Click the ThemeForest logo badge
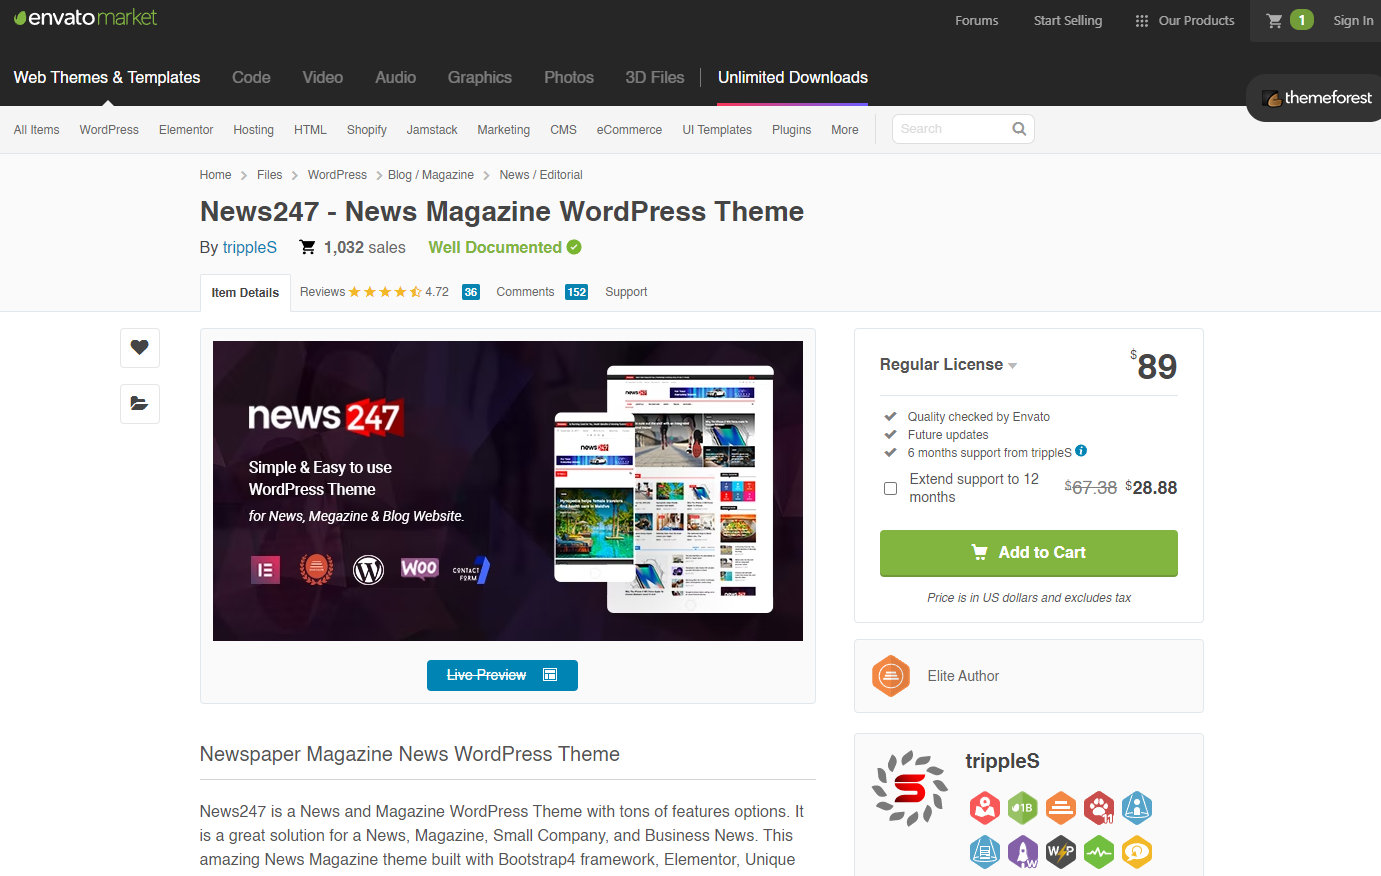 (x=1317, y=98)
